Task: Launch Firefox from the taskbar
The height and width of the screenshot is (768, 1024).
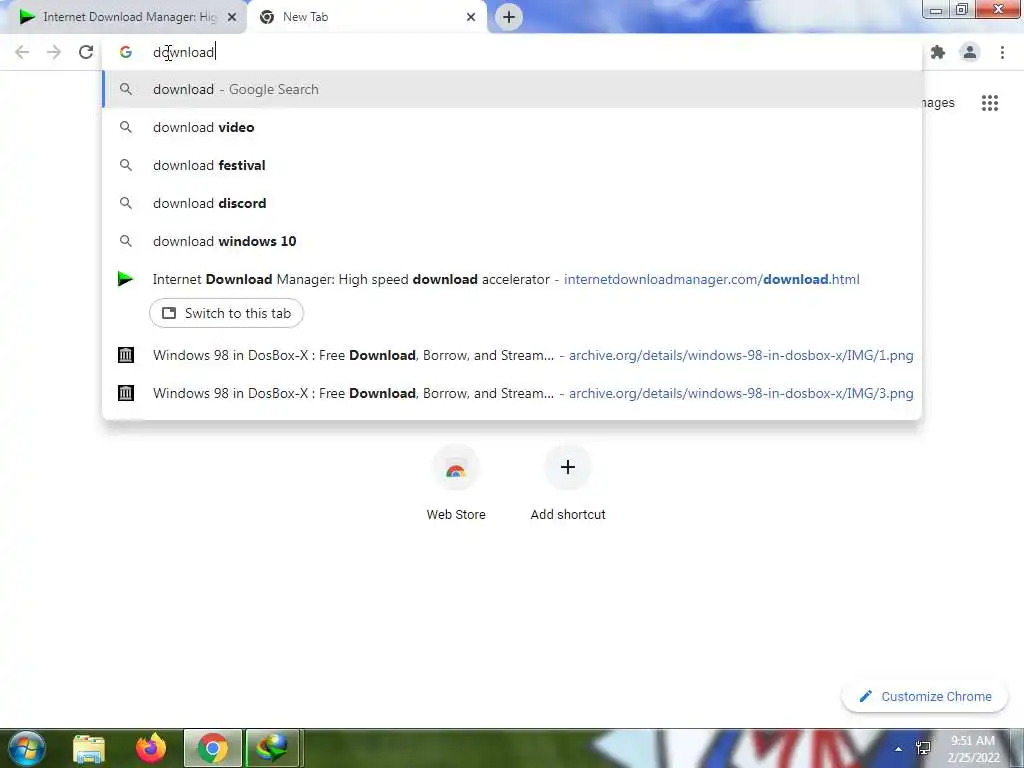Action: tap(151, 748)
